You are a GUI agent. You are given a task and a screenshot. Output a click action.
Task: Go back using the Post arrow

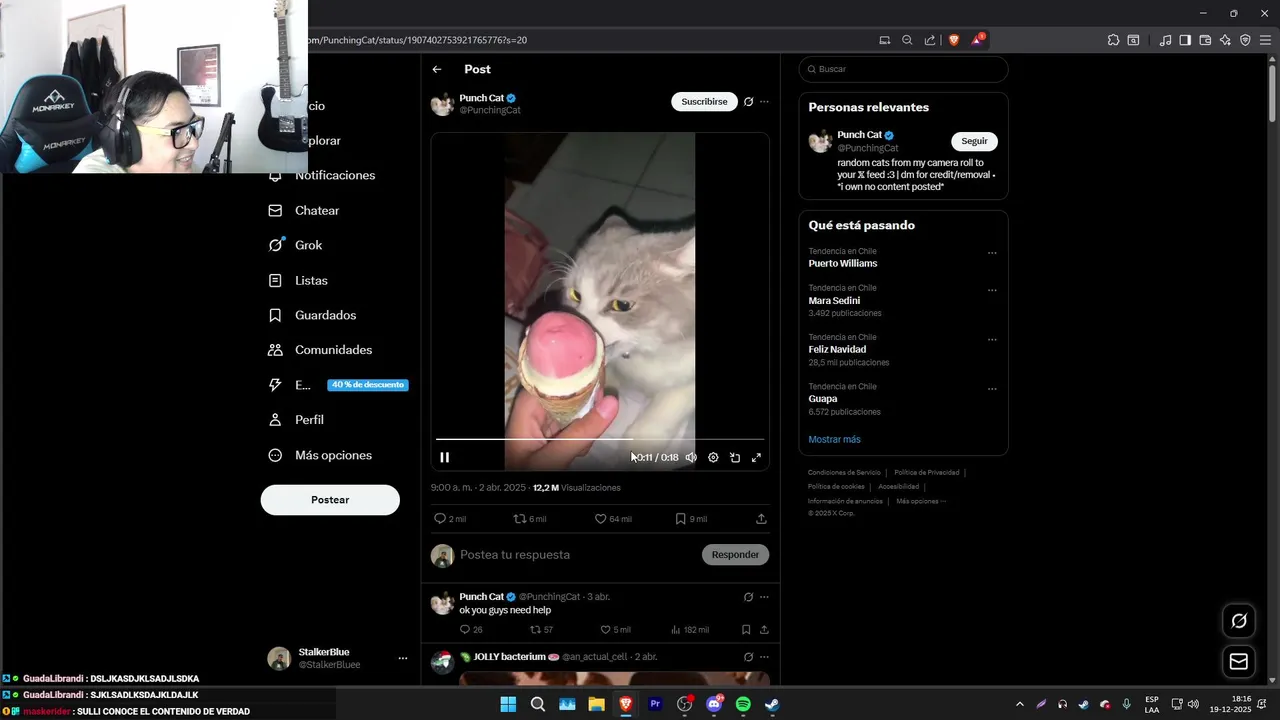(x=437, y=69)
